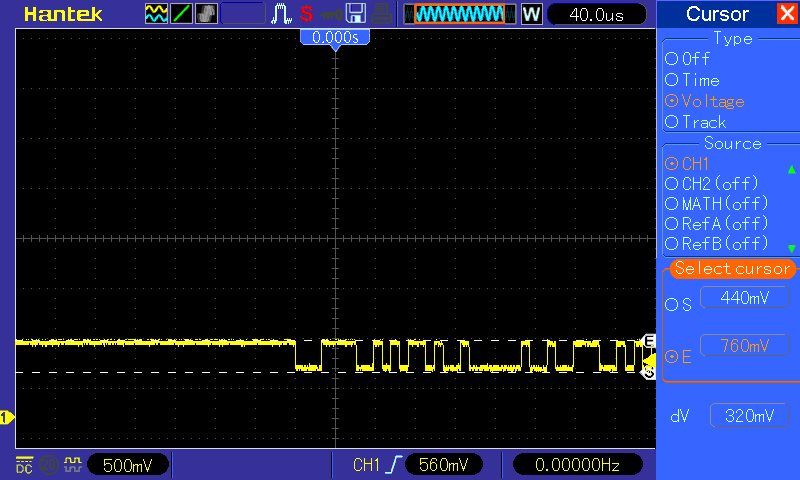Click the DC coupling icon

pyautogui.click(x=24, y=465)
